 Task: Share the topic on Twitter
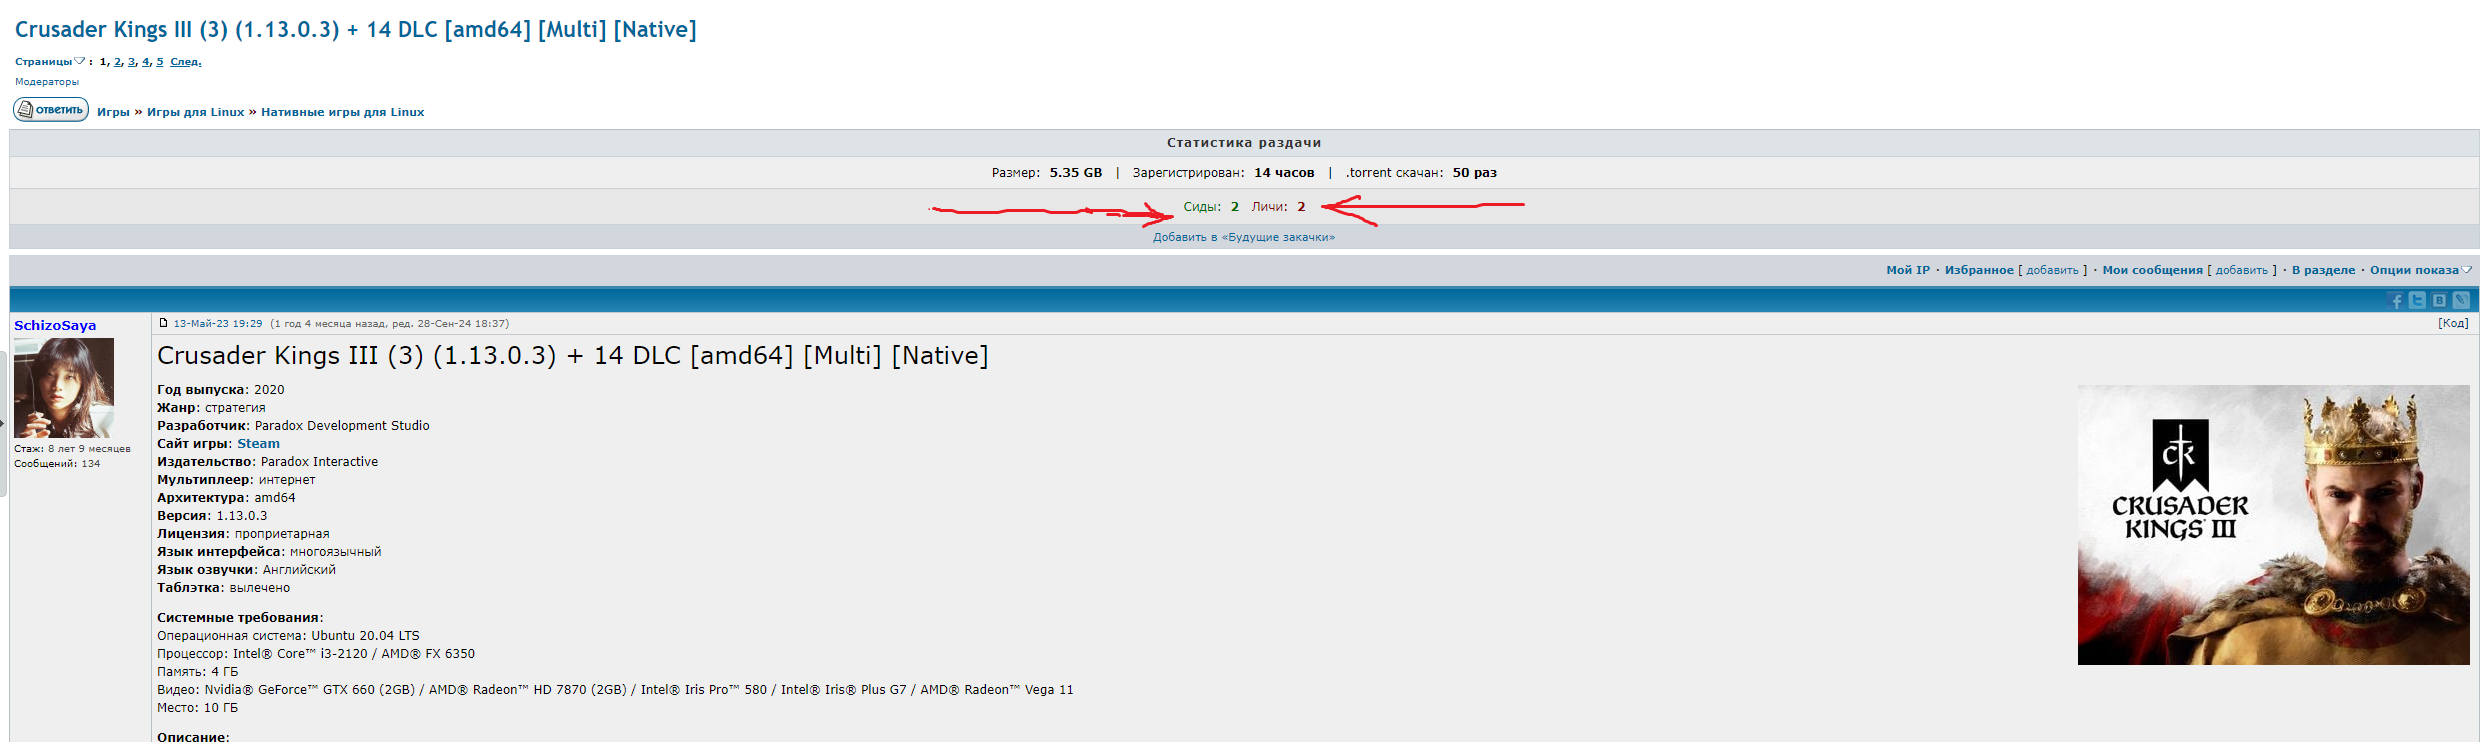[x=2418, y=300]
